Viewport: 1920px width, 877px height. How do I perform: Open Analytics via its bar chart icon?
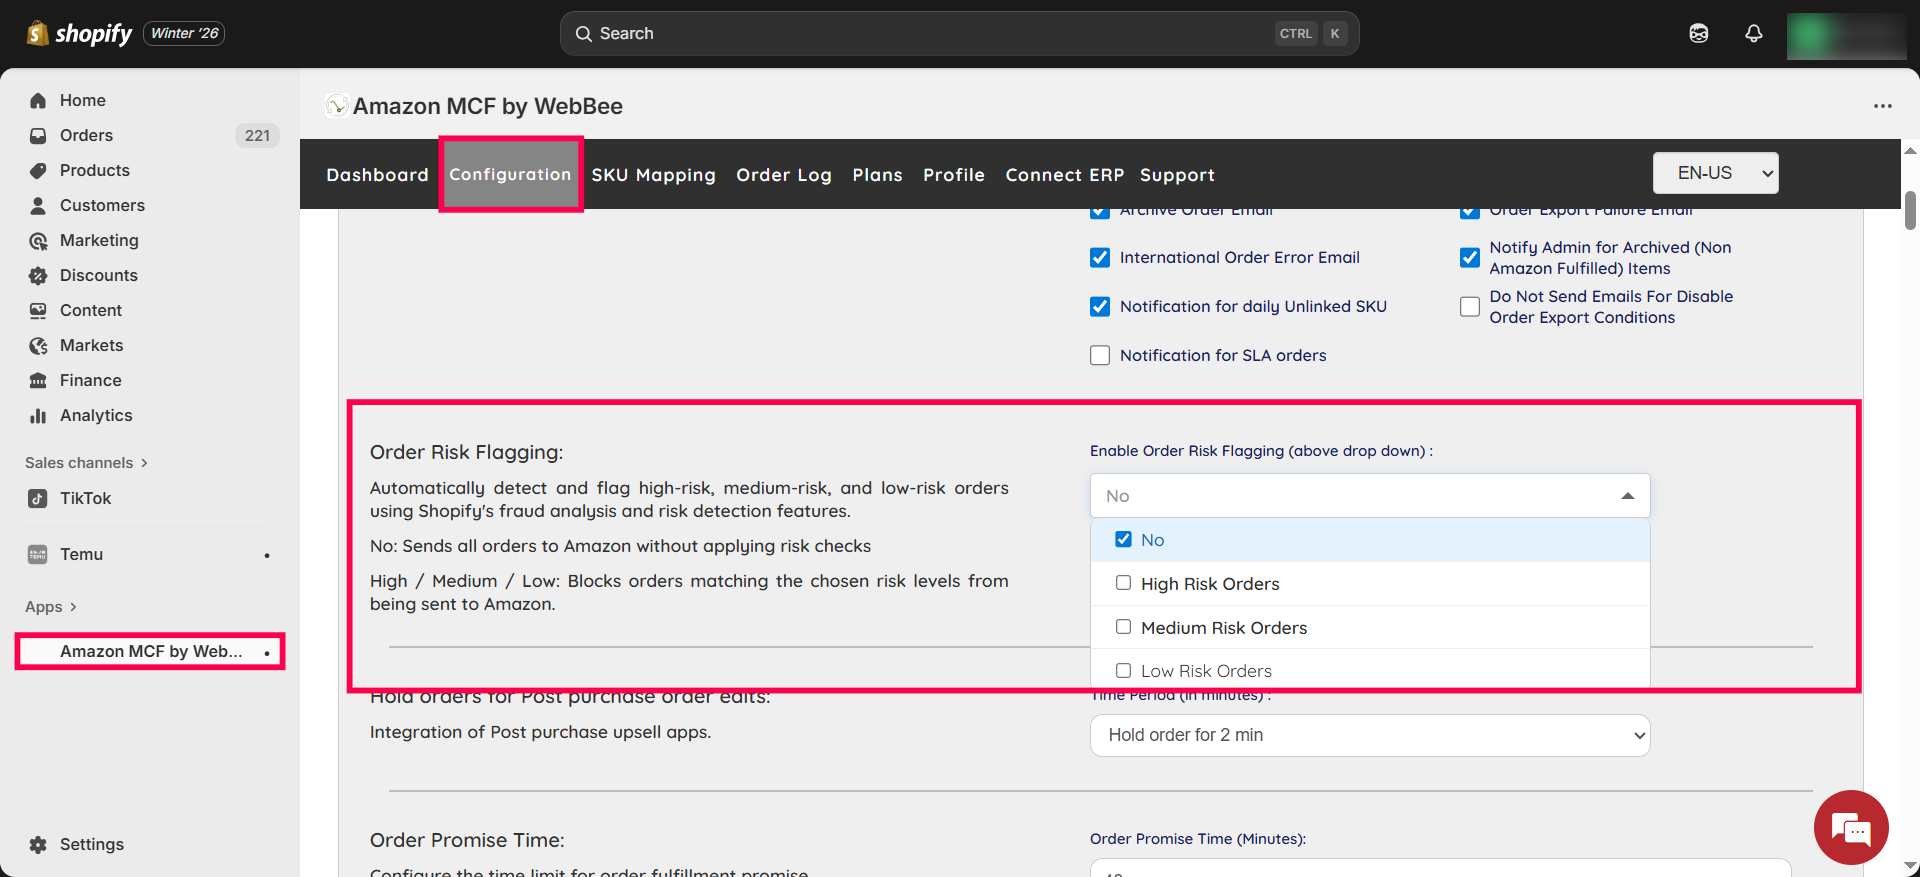click(x=38, y=416)
